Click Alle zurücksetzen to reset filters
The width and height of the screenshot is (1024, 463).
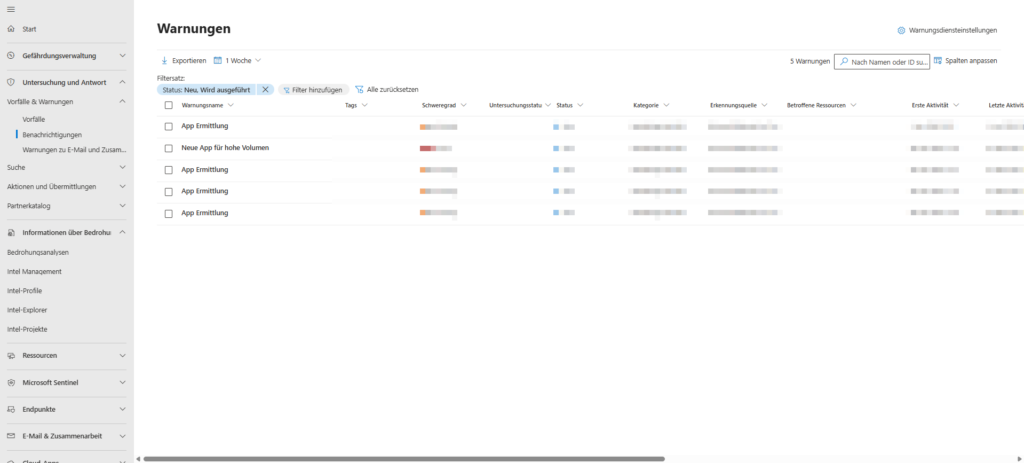tap(386, 89)
